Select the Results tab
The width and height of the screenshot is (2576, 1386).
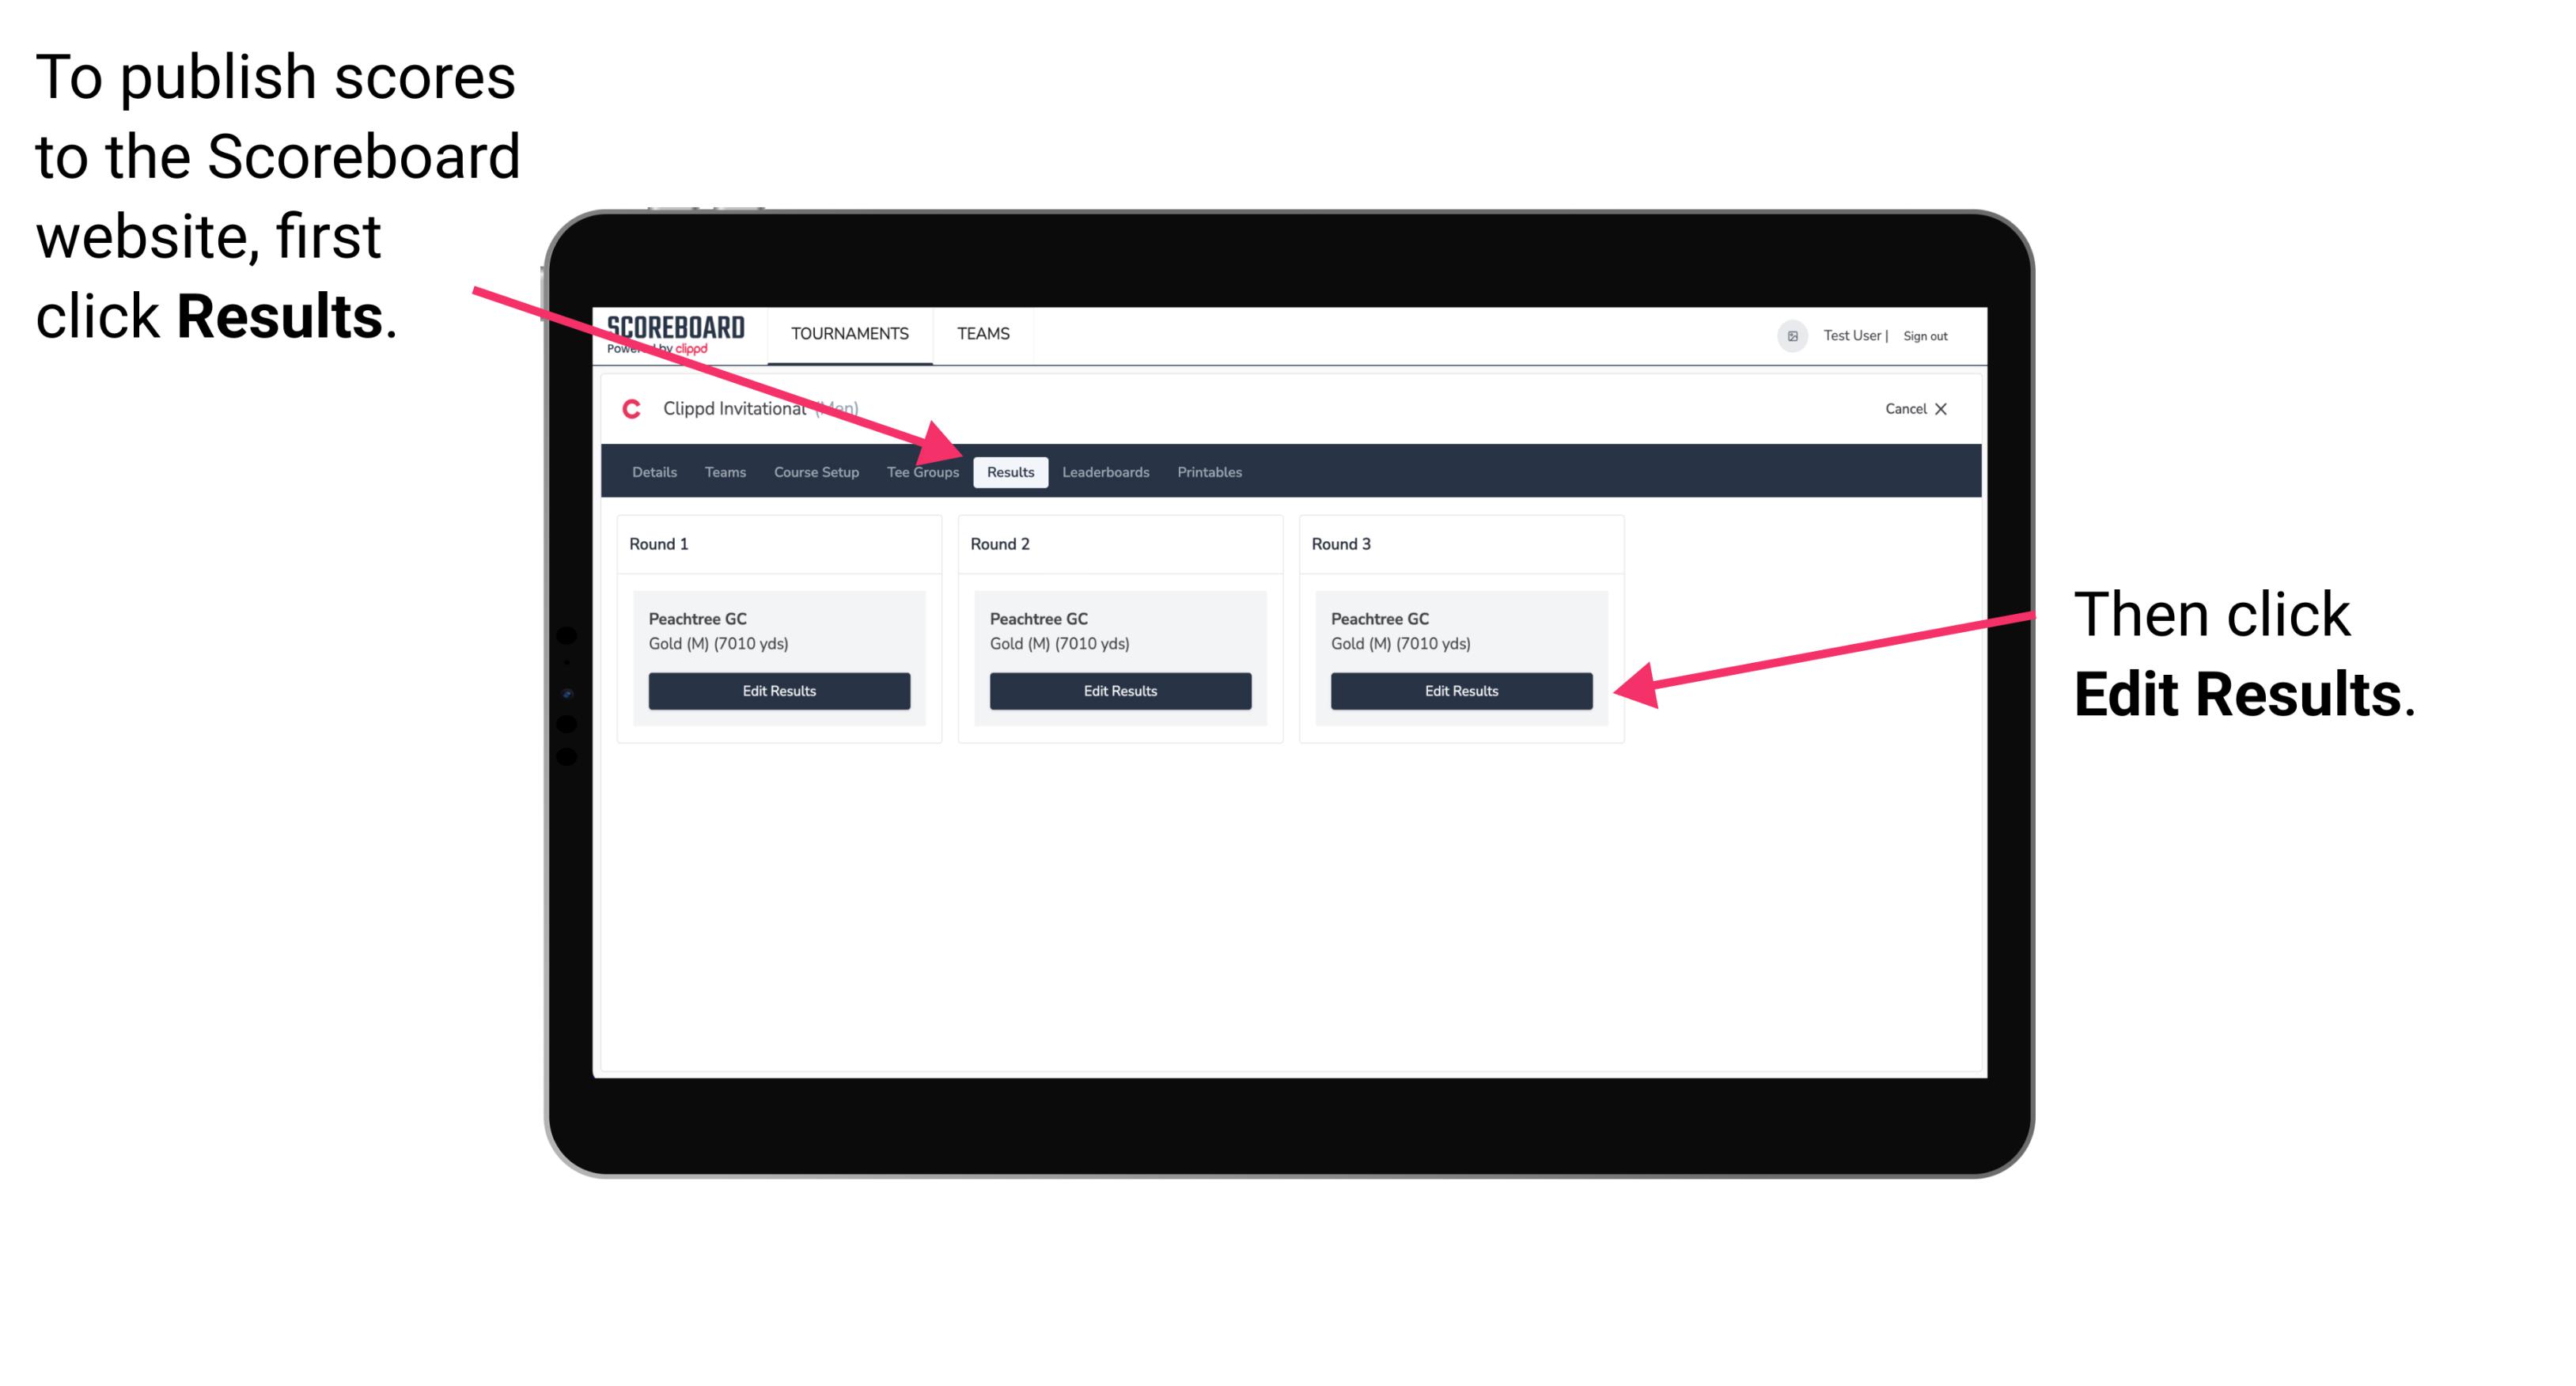click(1009, 471)
